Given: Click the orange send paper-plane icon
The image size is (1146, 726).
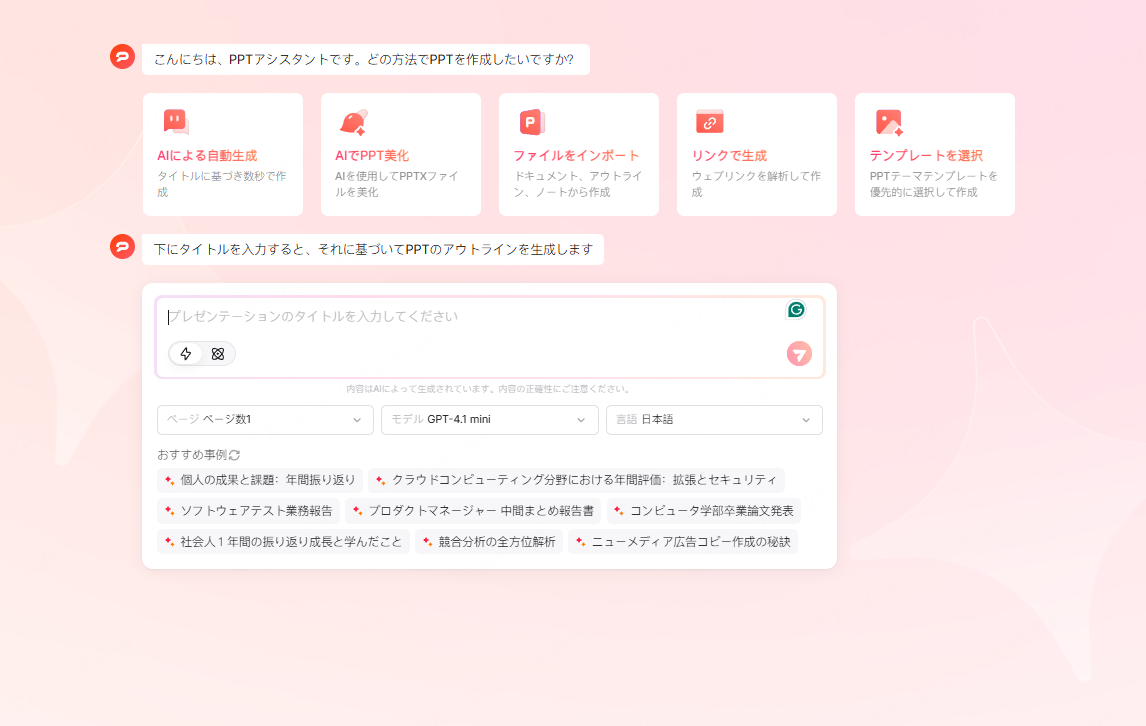Looking at the screenshot, I should pos(798,354).
